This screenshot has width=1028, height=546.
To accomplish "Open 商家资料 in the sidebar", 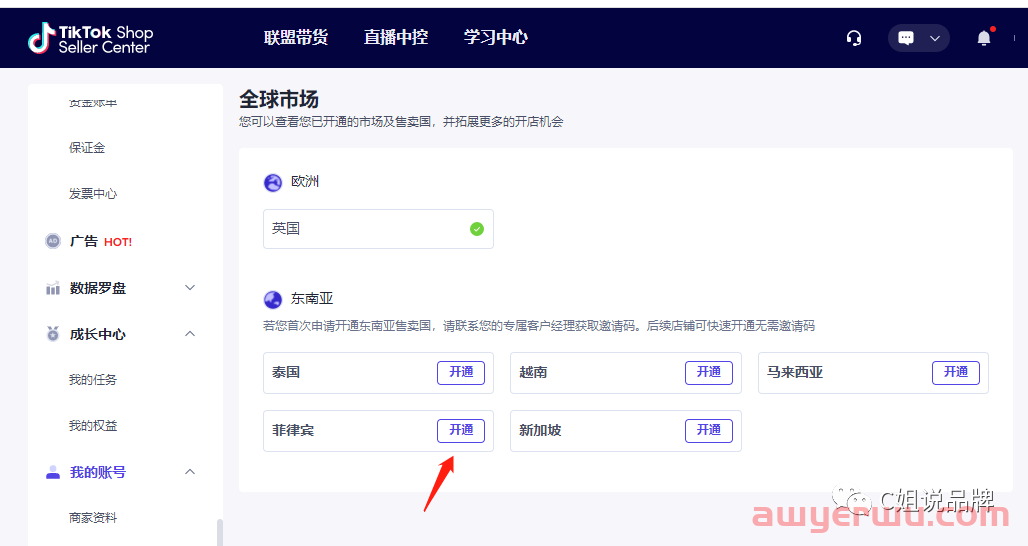I will click(93, 518).
